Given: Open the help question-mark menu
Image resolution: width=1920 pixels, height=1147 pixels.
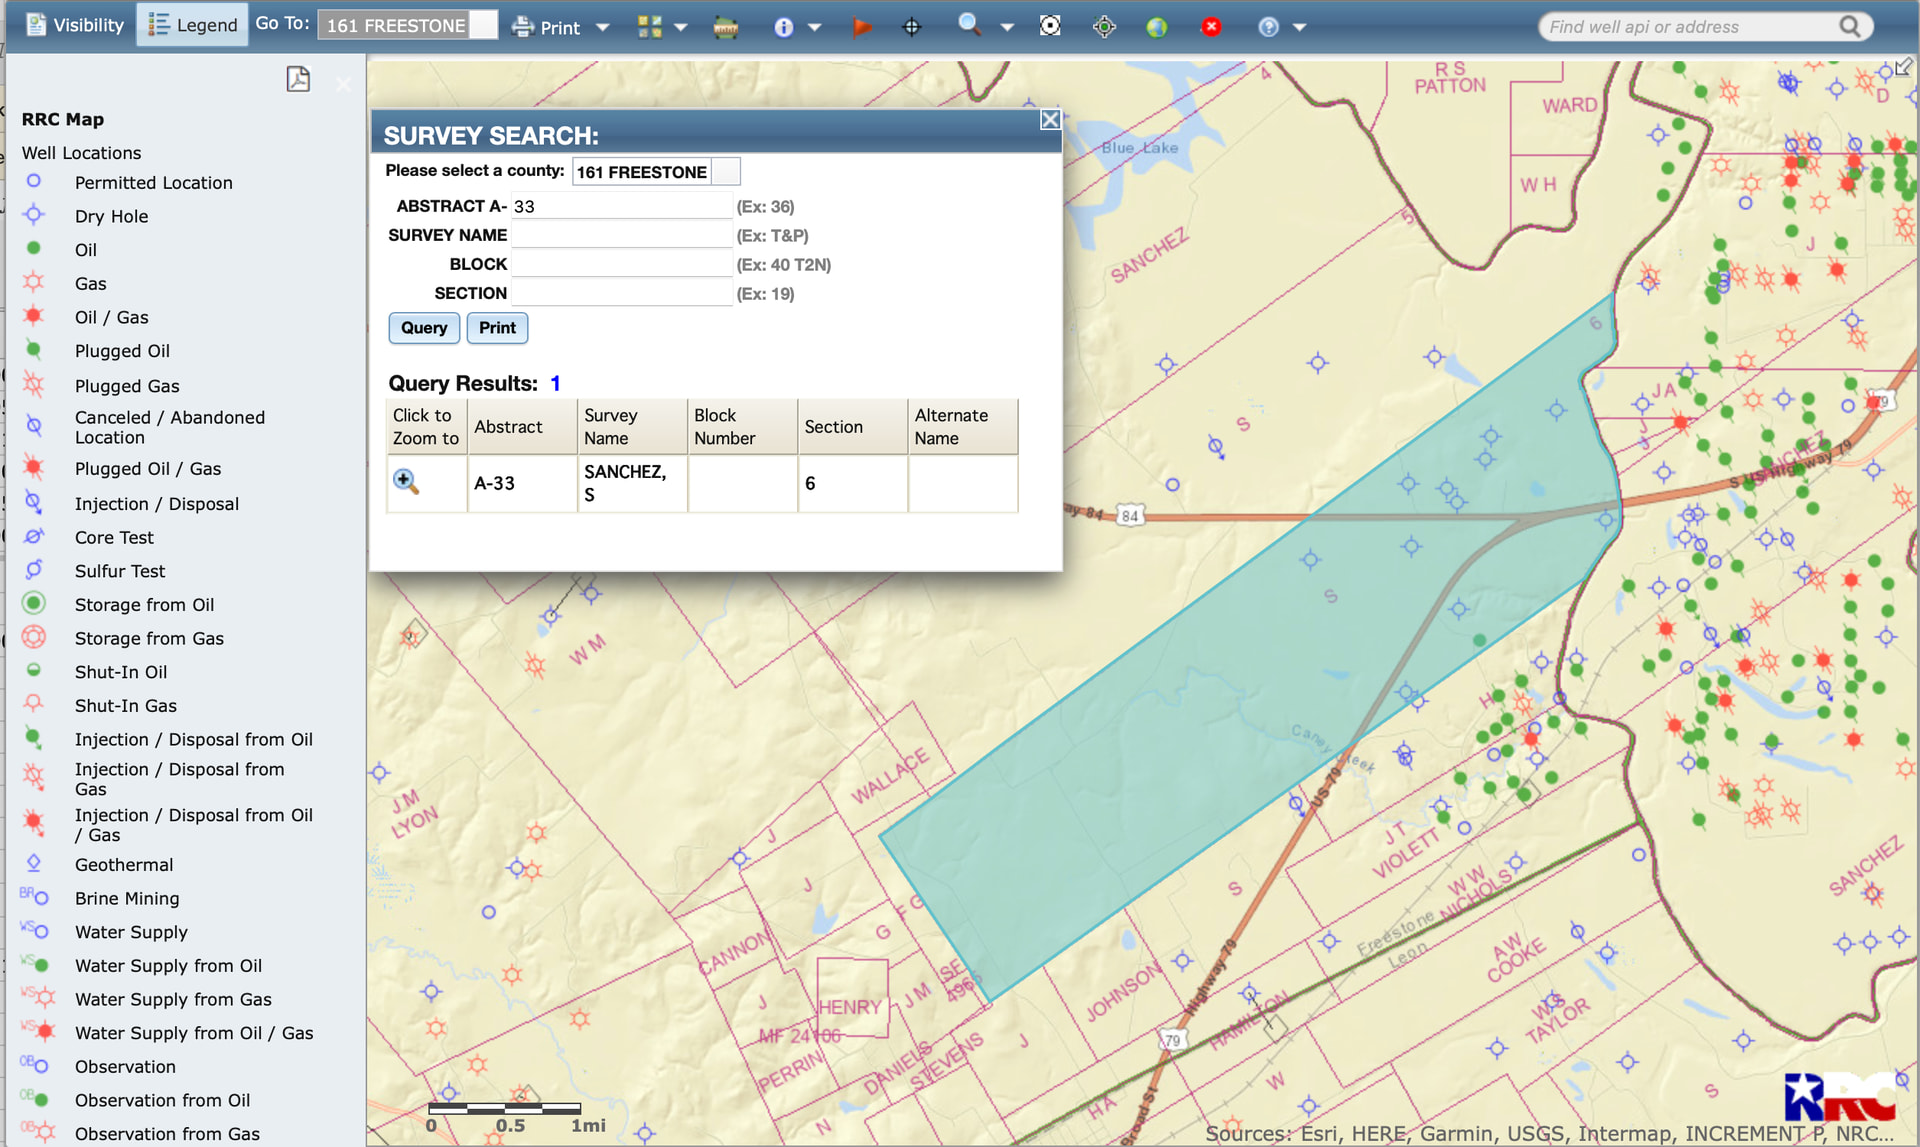Looking at the screenshot, I should tap(1299, 28).
